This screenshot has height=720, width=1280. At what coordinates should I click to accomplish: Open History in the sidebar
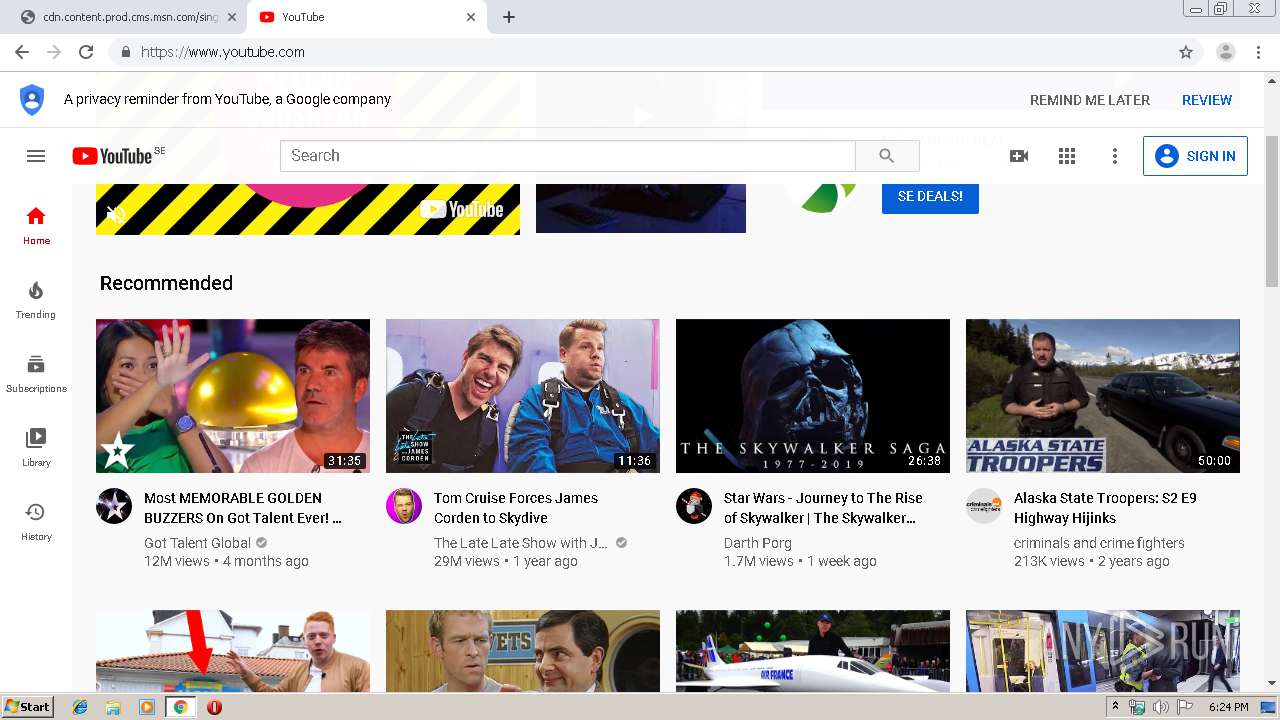pyautogui.click(x=36, y=522)
